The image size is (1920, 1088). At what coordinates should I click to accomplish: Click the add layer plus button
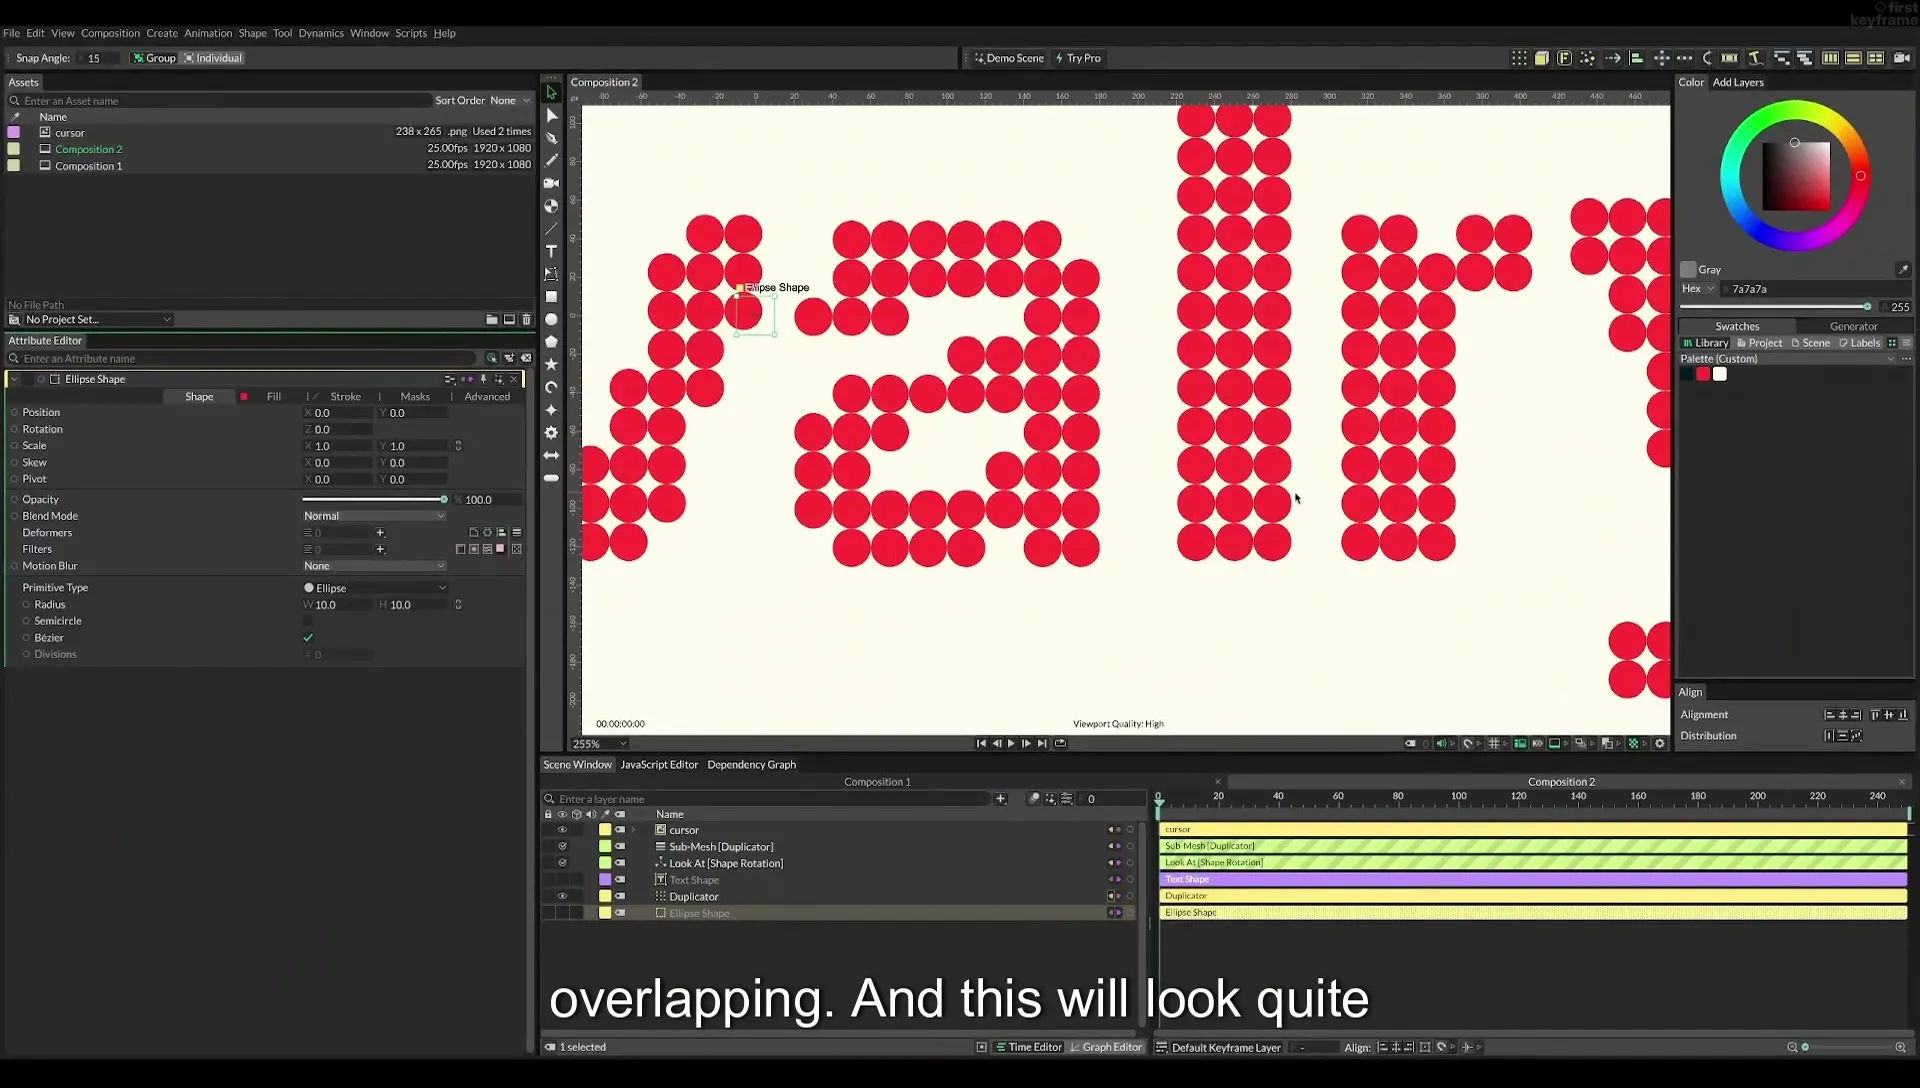pyautogui.click(x=1000, y=799)
